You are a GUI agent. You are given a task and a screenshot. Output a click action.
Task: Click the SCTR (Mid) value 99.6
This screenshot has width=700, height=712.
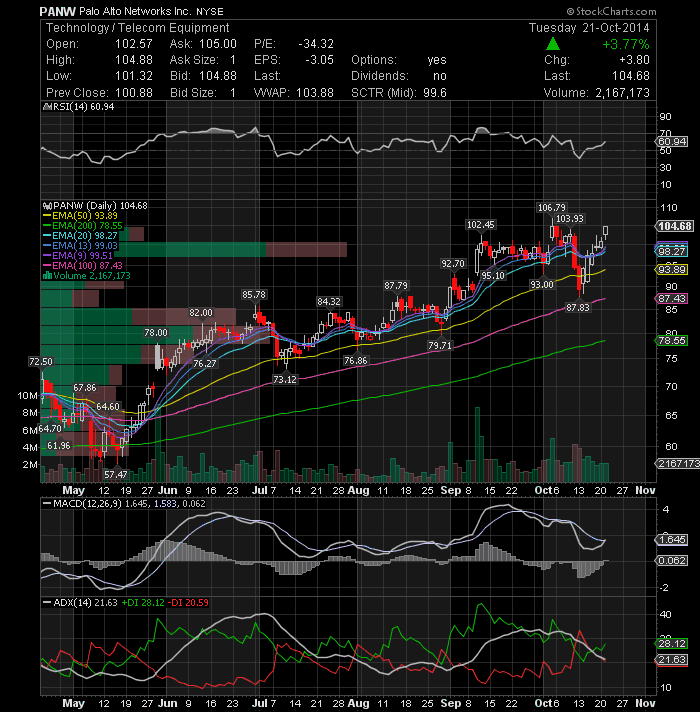(435, 93)
